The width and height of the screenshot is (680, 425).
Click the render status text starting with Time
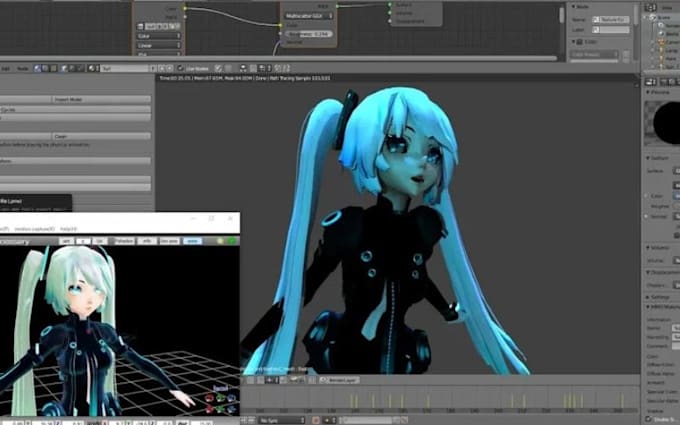tap(245, 78)
